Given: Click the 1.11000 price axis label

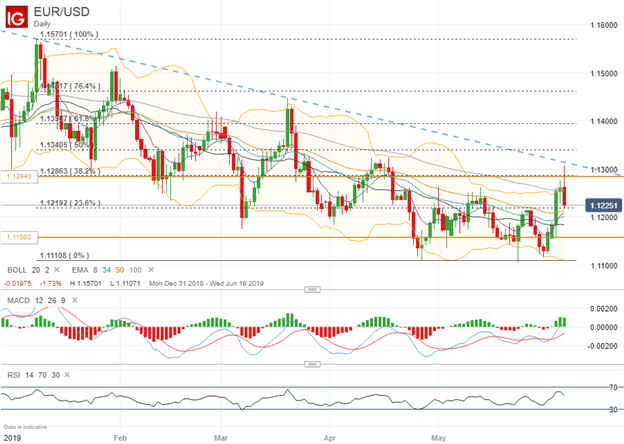Looking at the screenshot, I should coord(604,265).
